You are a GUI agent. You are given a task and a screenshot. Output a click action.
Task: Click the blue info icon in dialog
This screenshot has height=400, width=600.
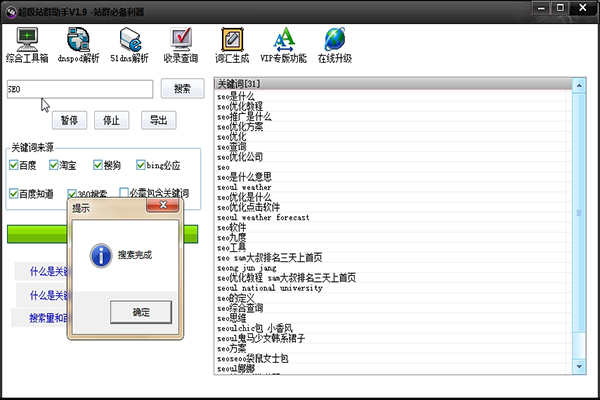coord(101,256)
